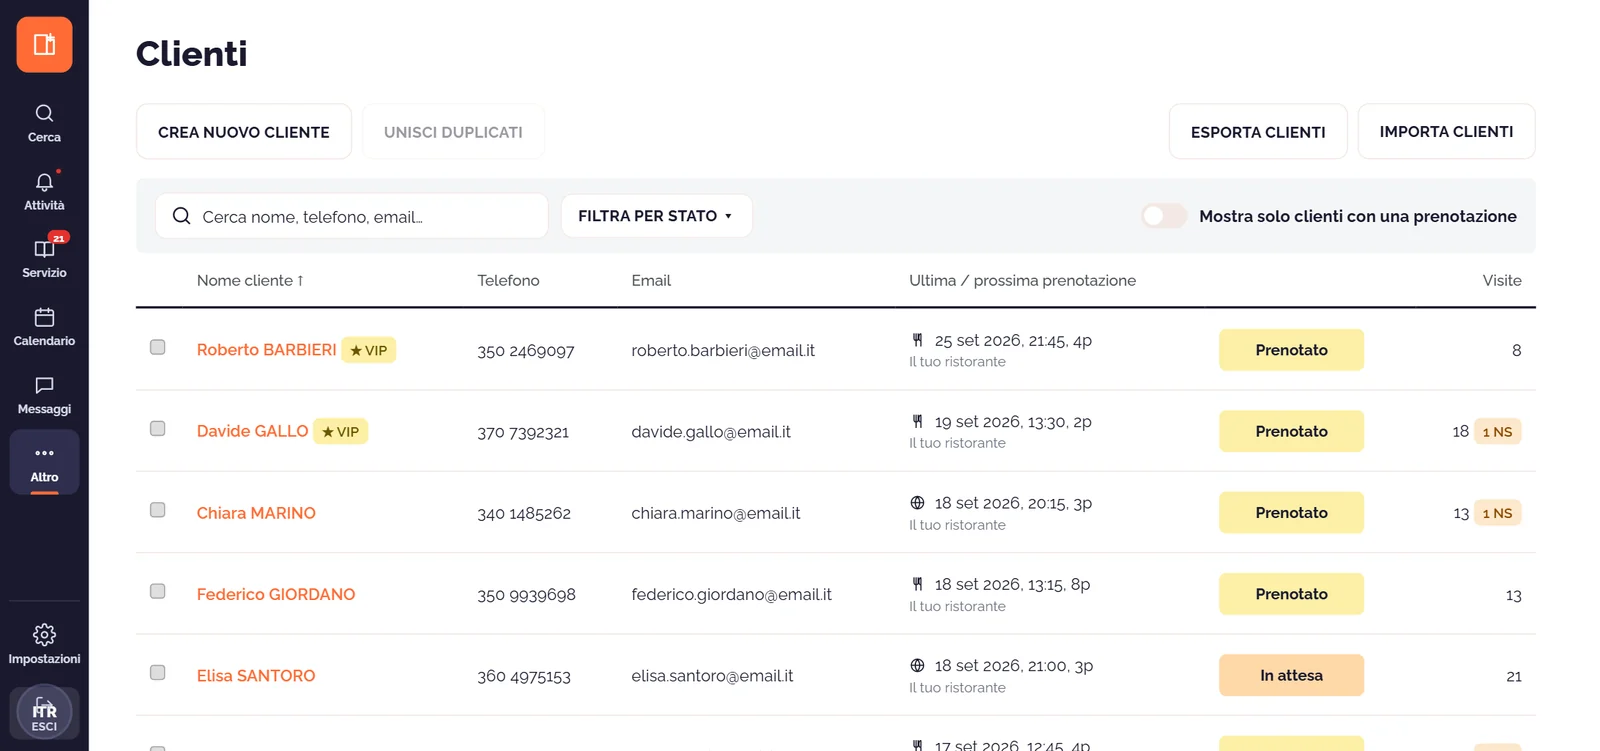Click fork-knife icon for Roberto Barbieri booking
1600x751 pixels.
917,340
